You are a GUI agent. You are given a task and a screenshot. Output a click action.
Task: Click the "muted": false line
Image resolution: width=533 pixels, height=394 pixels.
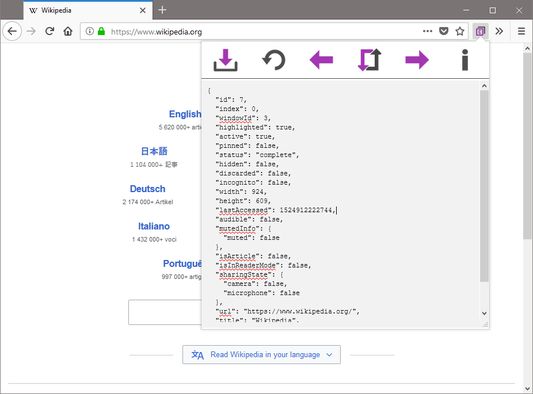click(252, 238)
